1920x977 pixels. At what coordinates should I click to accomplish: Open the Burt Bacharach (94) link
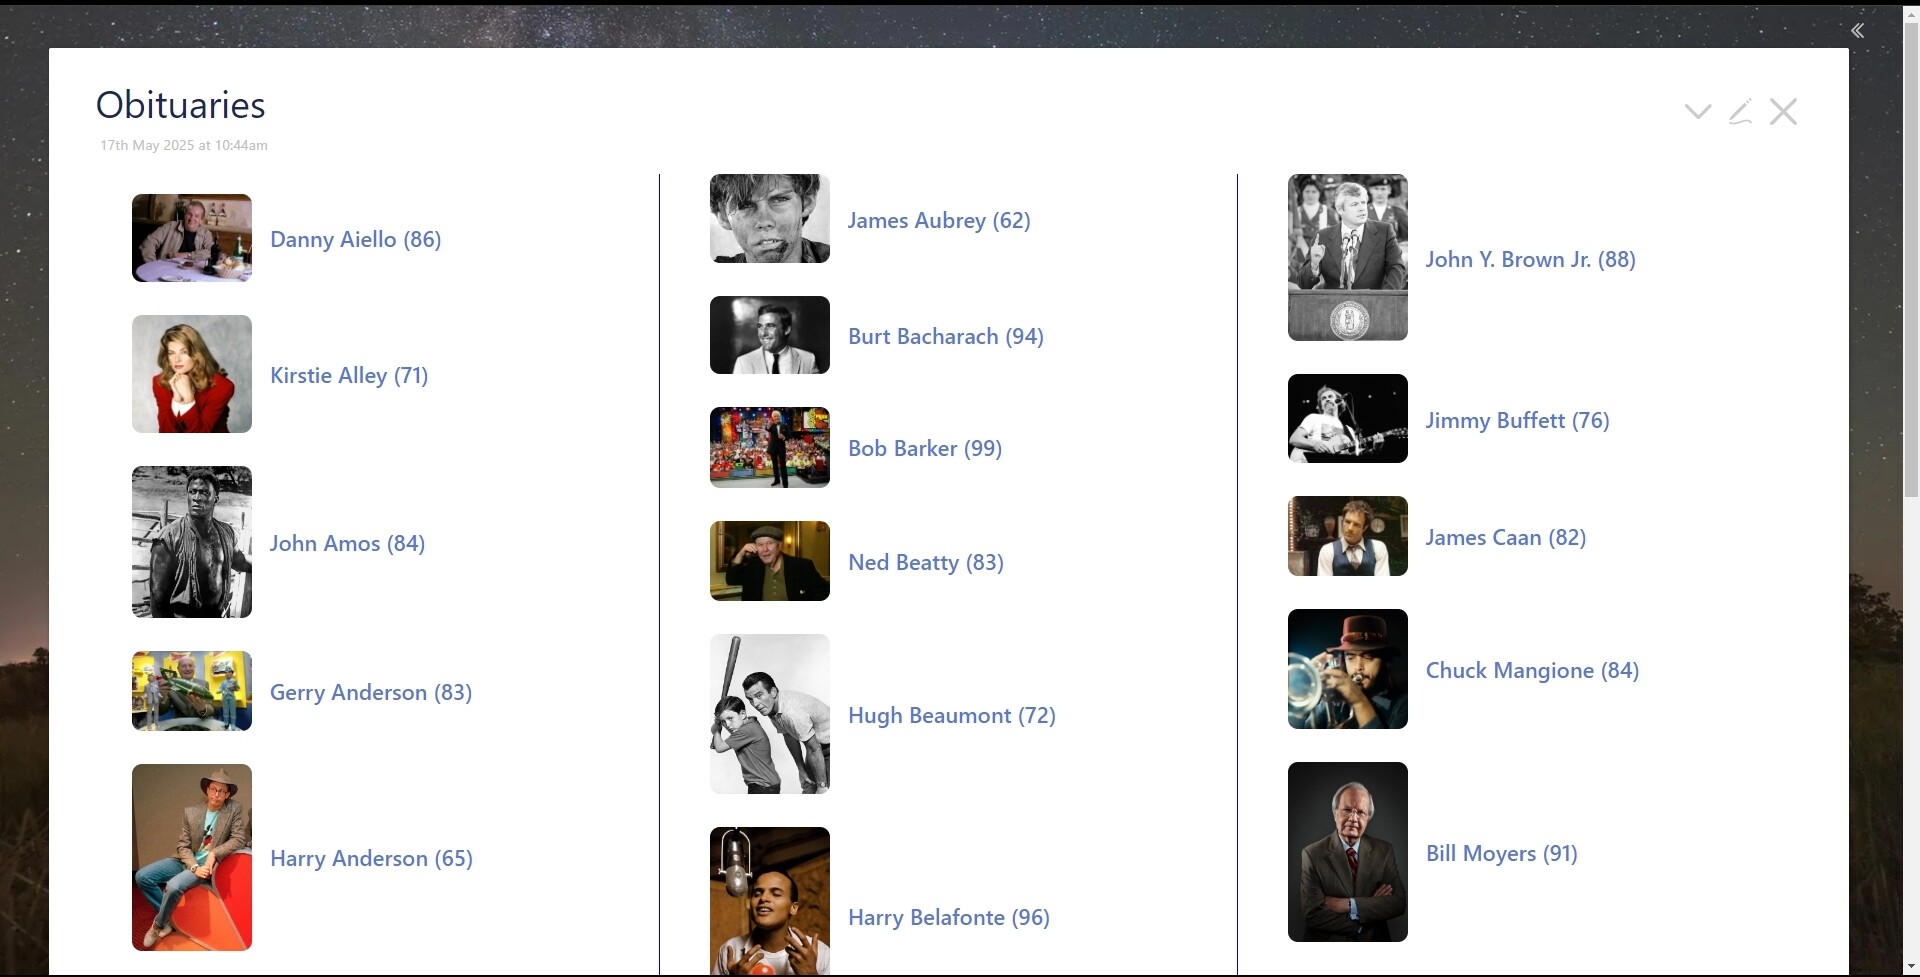(x=946, y=336)
